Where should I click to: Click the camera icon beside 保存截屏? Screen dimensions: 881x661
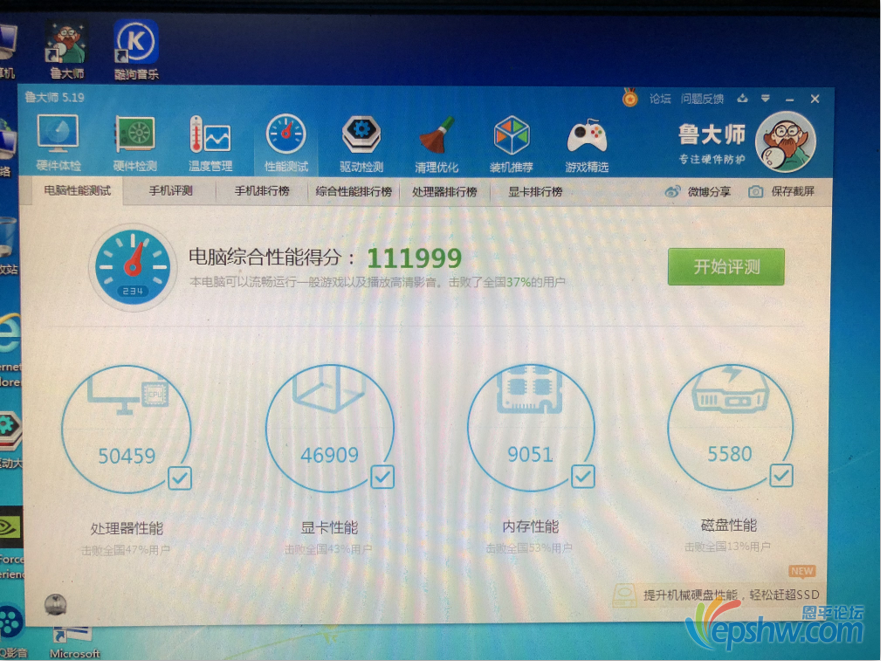point(755,192)
